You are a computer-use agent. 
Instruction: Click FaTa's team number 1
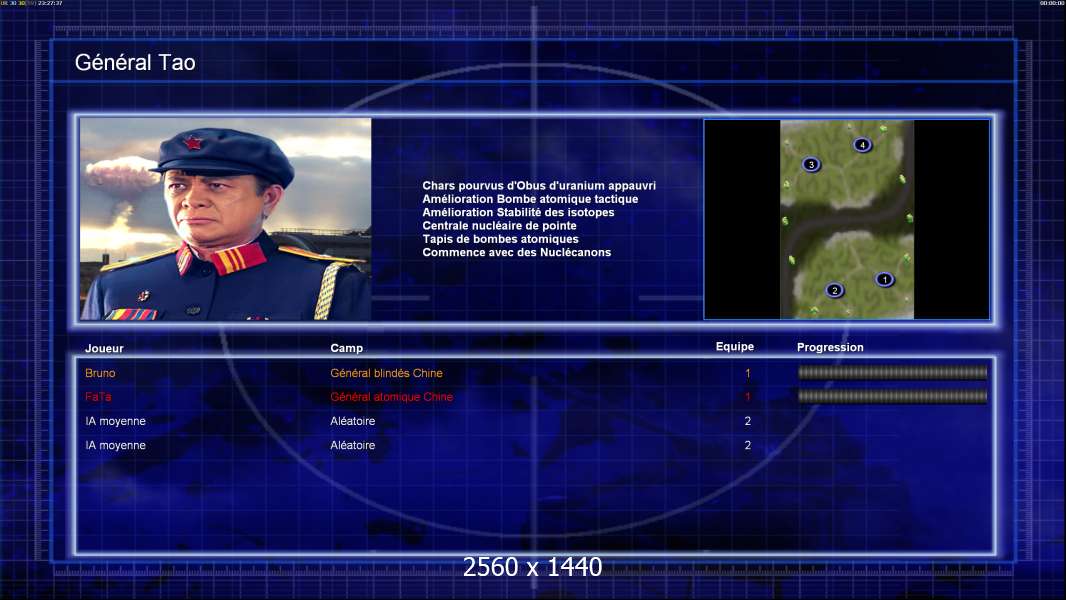tap(748, 397)
